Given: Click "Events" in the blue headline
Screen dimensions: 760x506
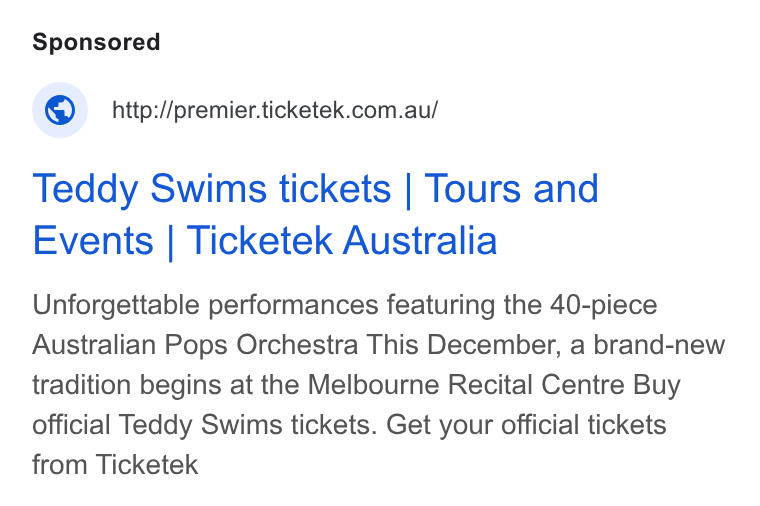Looking at the screenshot, I should (x=93, y=240).
